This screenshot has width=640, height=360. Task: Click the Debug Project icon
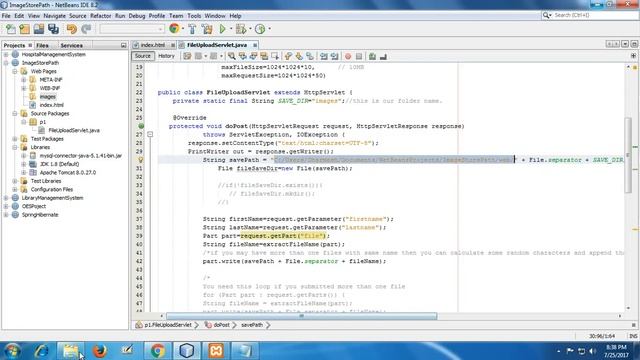241,29
